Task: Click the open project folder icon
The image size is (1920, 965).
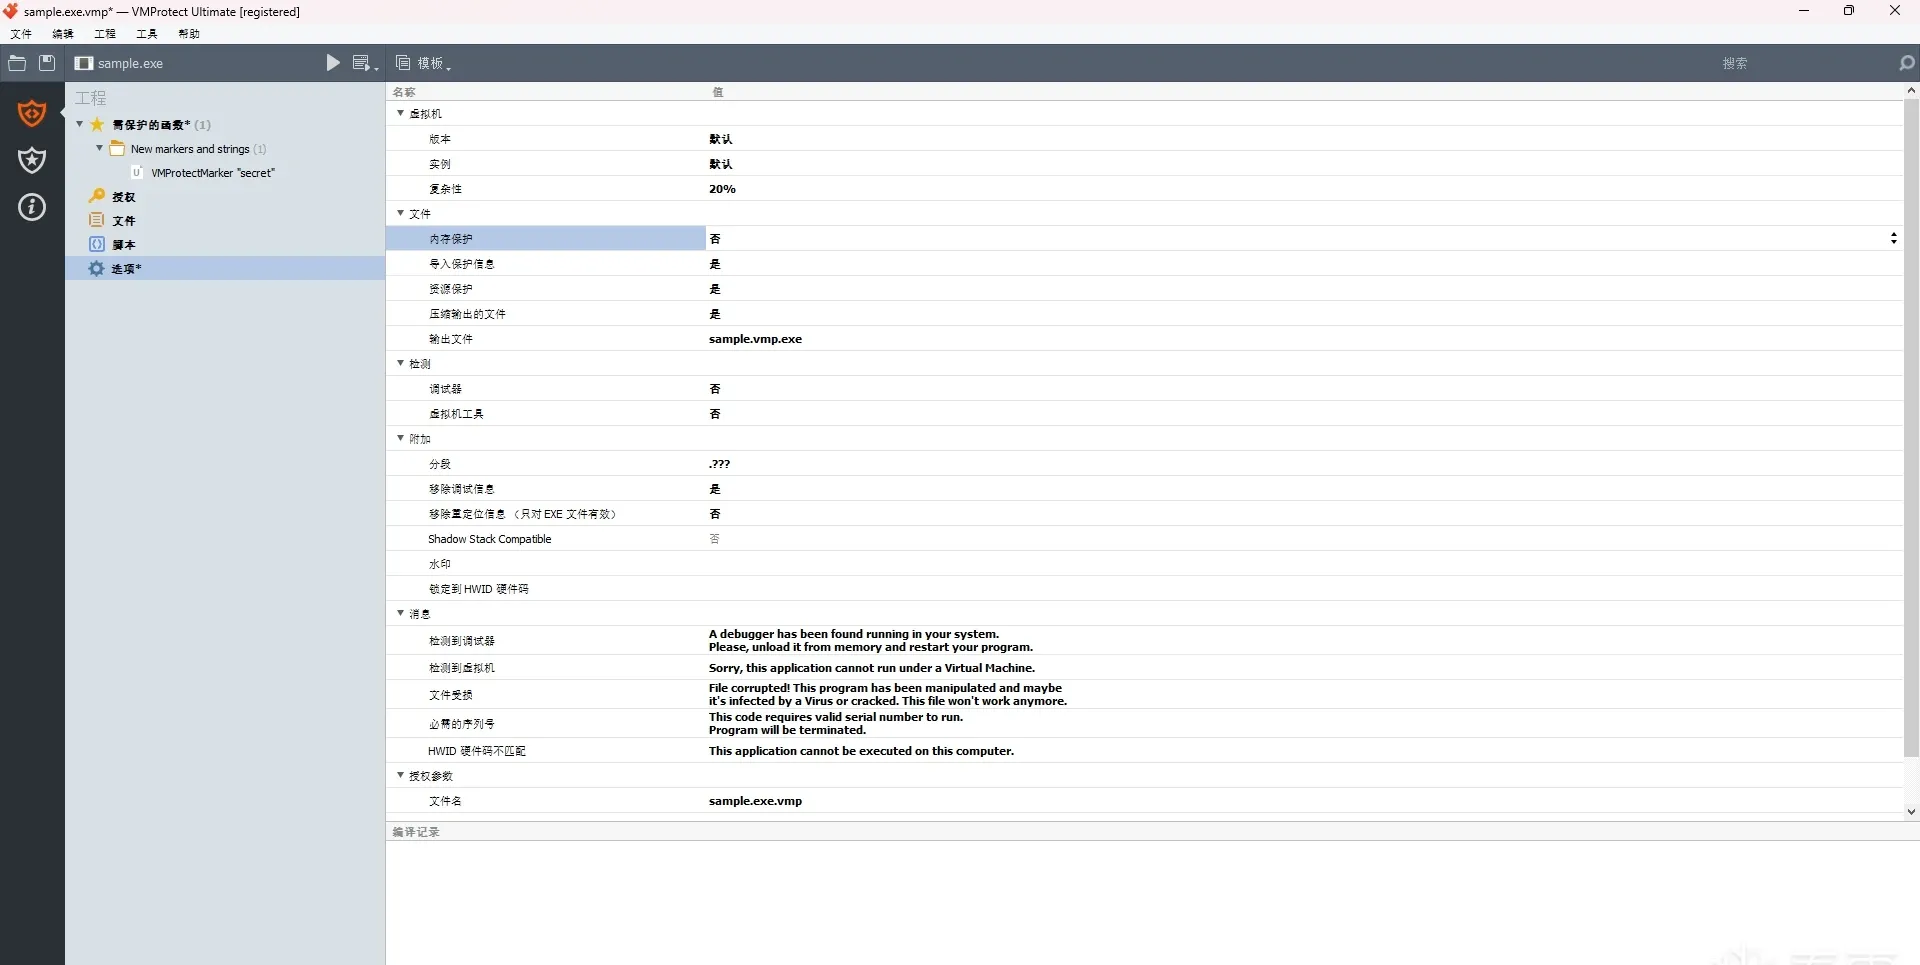Action: click(17, 63)
